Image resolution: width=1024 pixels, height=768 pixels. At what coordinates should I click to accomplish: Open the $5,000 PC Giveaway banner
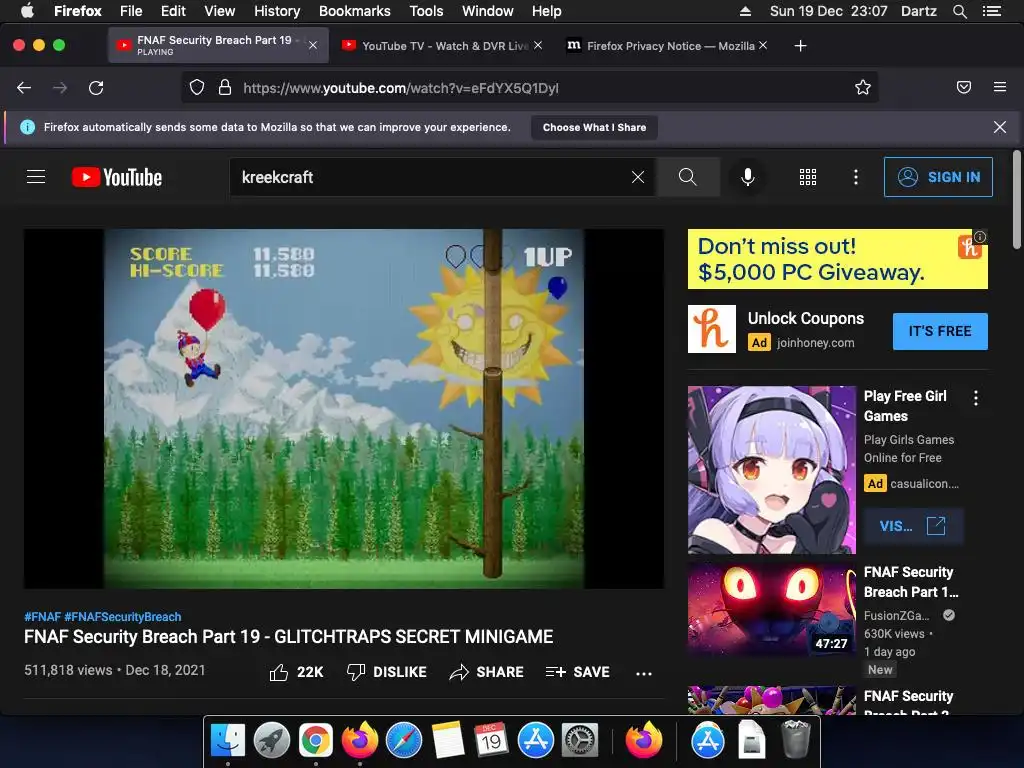tap(837, 259)
